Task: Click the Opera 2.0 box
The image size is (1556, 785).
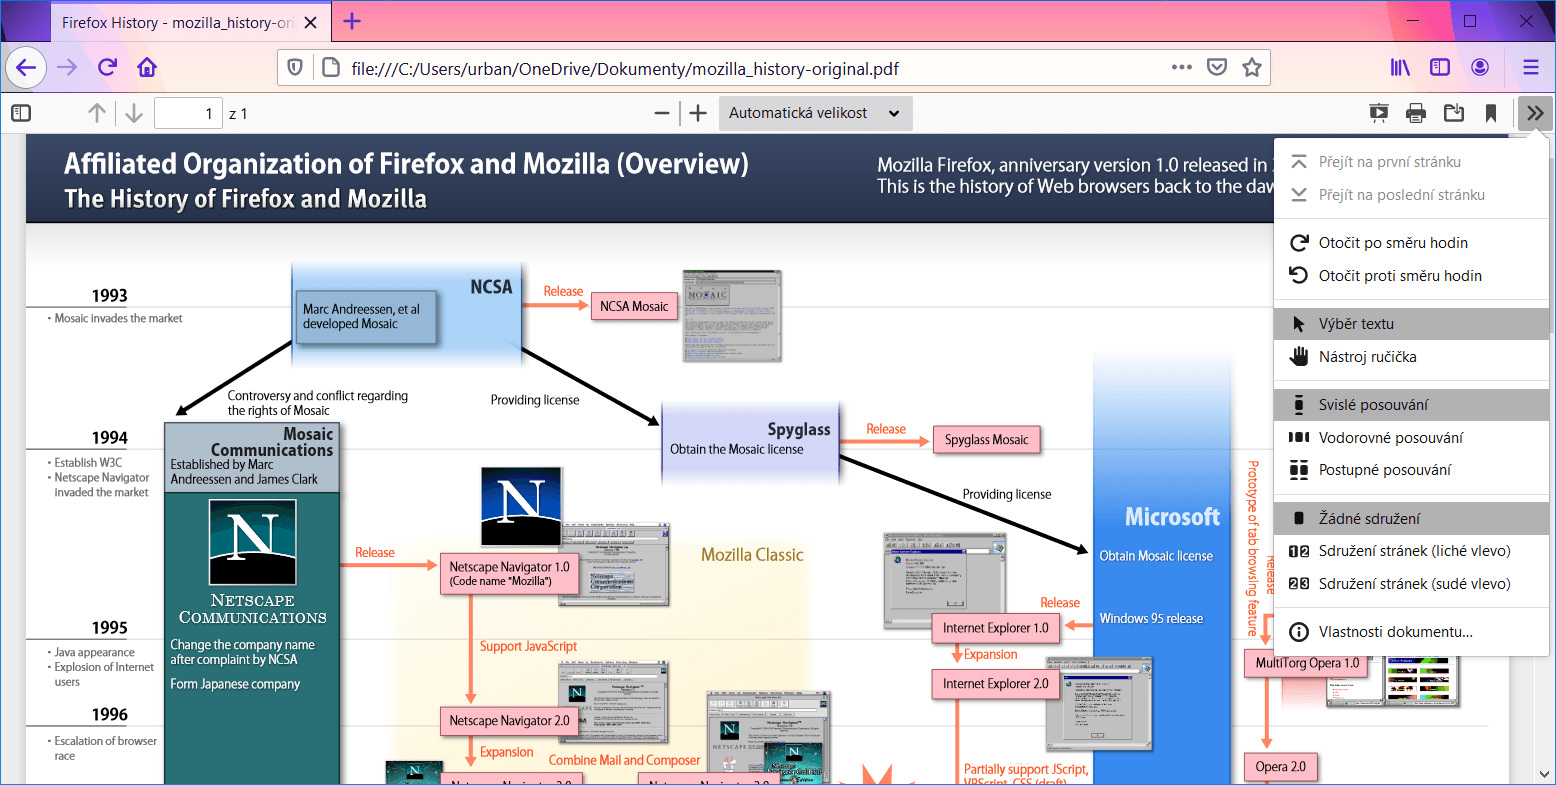Action: click(1281, 767)
